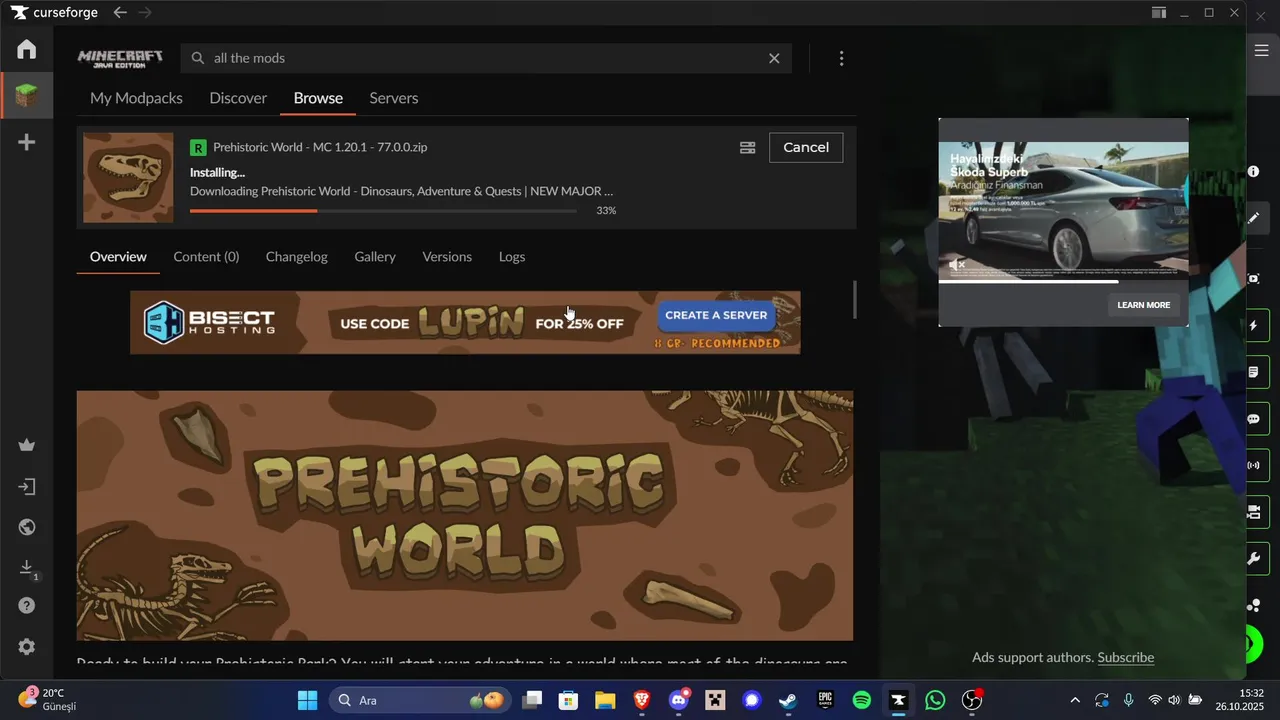Click the server pack icon beside Cancel
Image resolution: width=1280 pixels, height=720 pixels.
747,147
